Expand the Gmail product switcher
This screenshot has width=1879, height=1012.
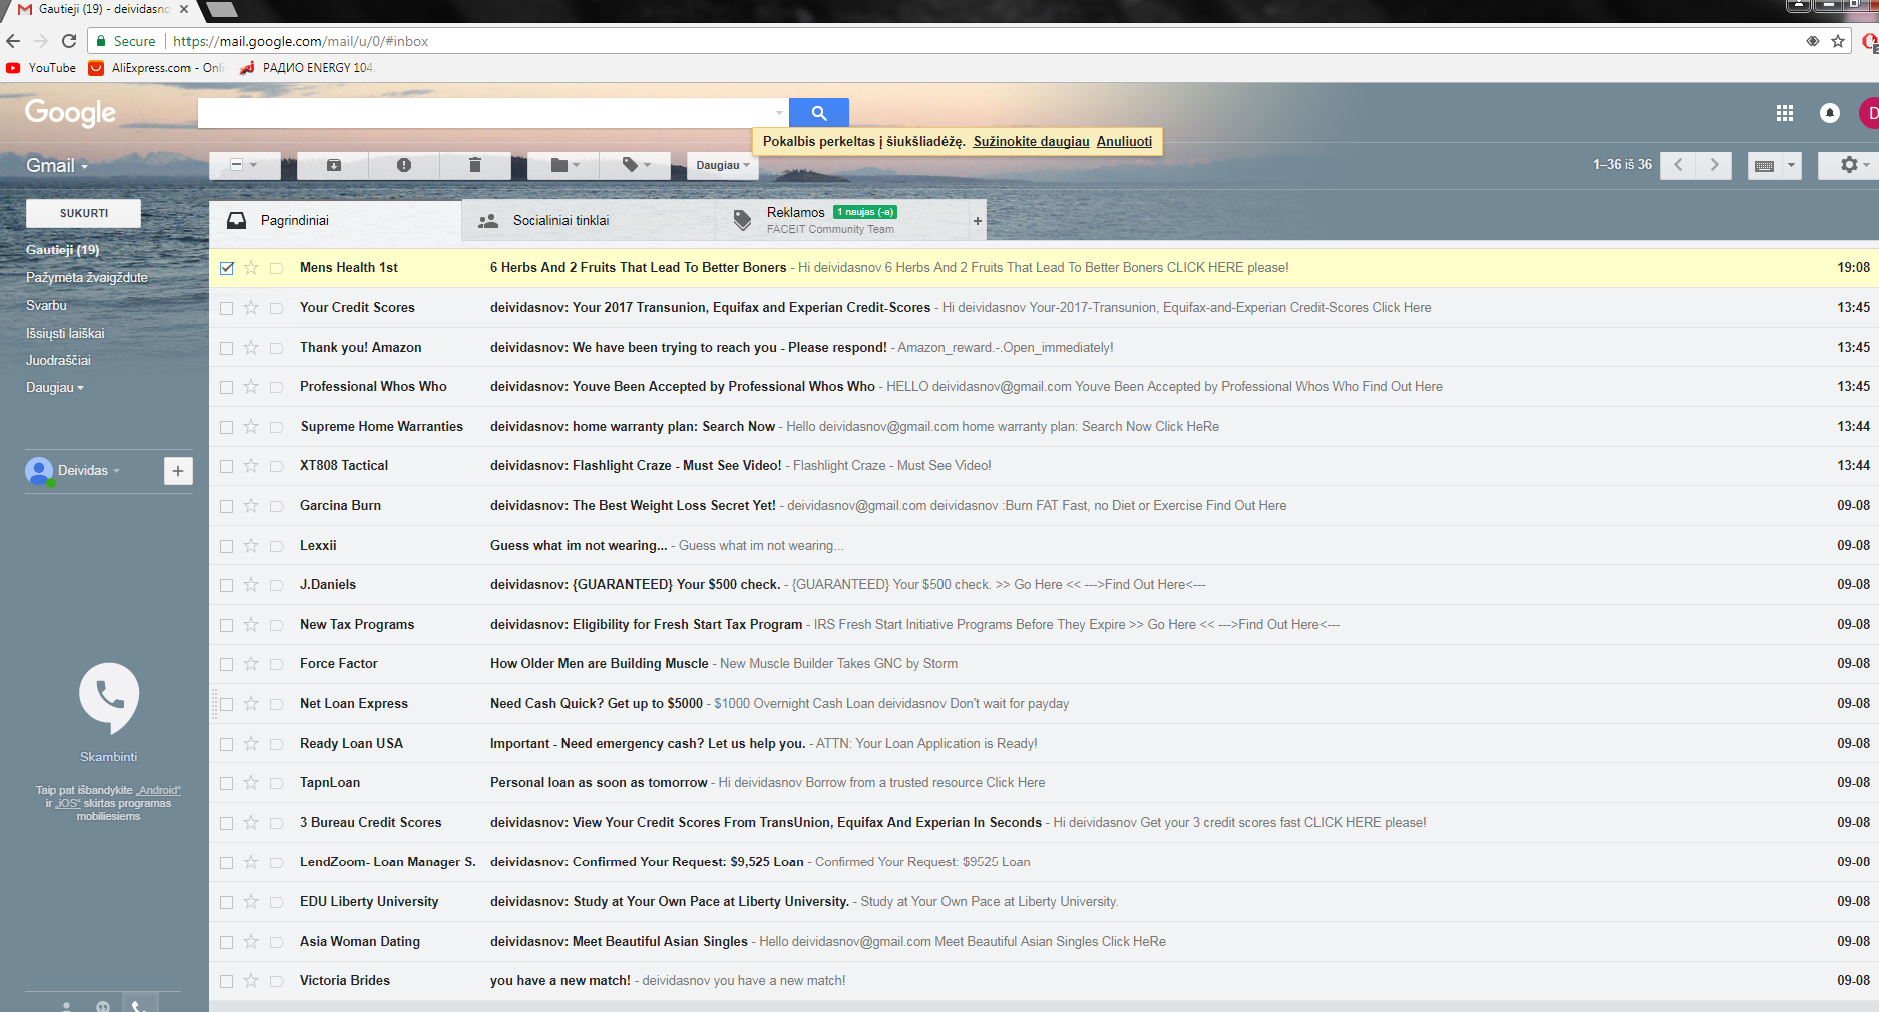pyautogui.click(x=57, y=166)
